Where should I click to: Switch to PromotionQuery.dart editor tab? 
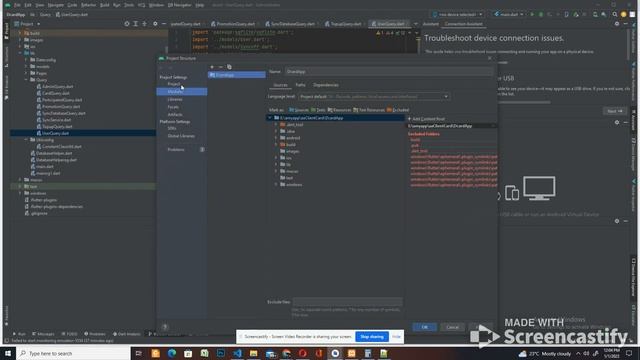point(233,24)
